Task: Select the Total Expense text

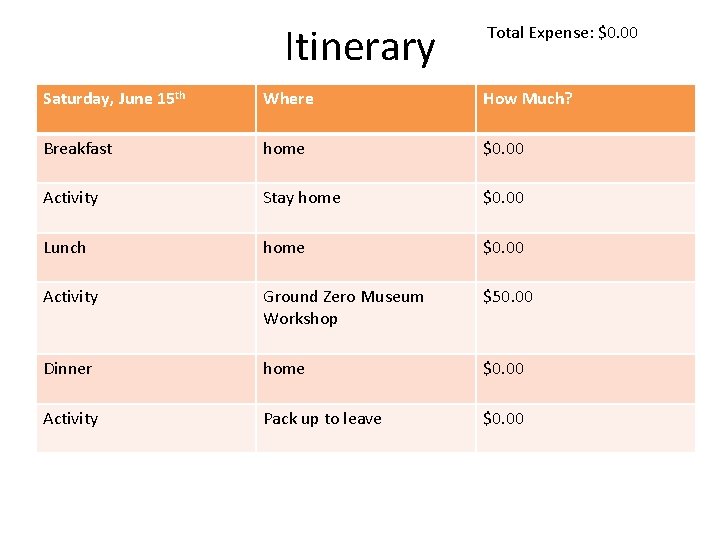Action: pyautogui.click(x=561, y=33)
